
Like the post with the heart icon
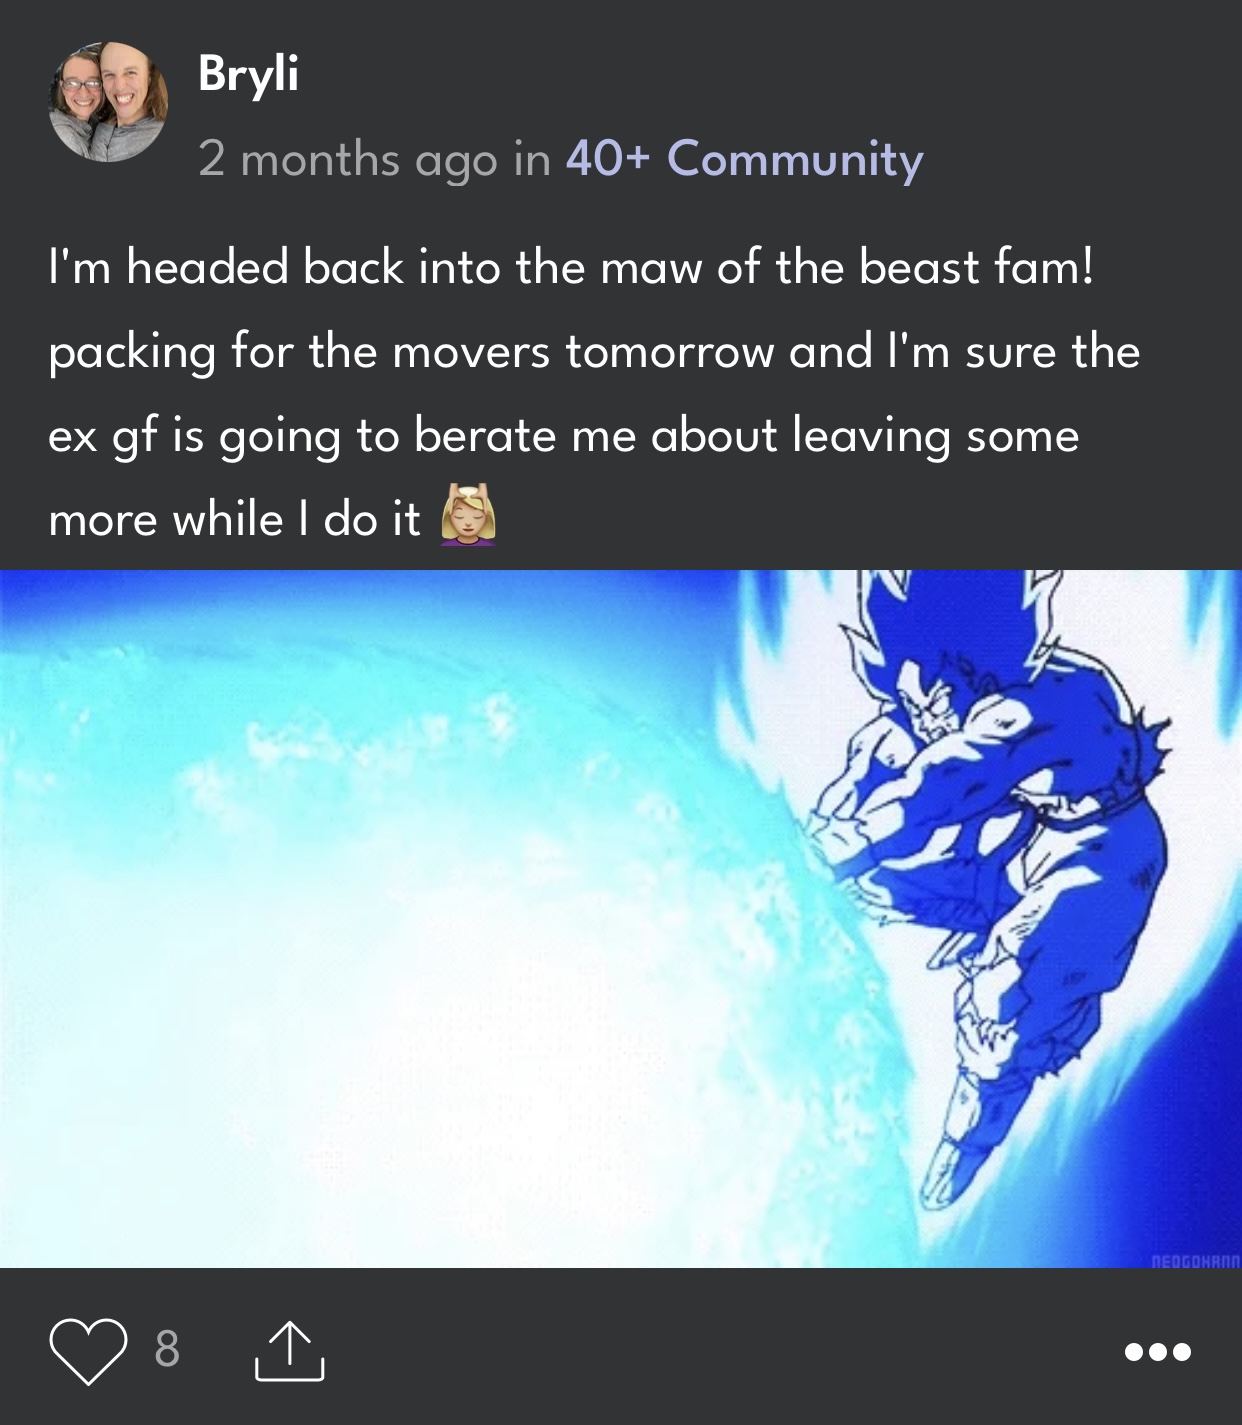pyautogui.click(x=88, y=1351)
